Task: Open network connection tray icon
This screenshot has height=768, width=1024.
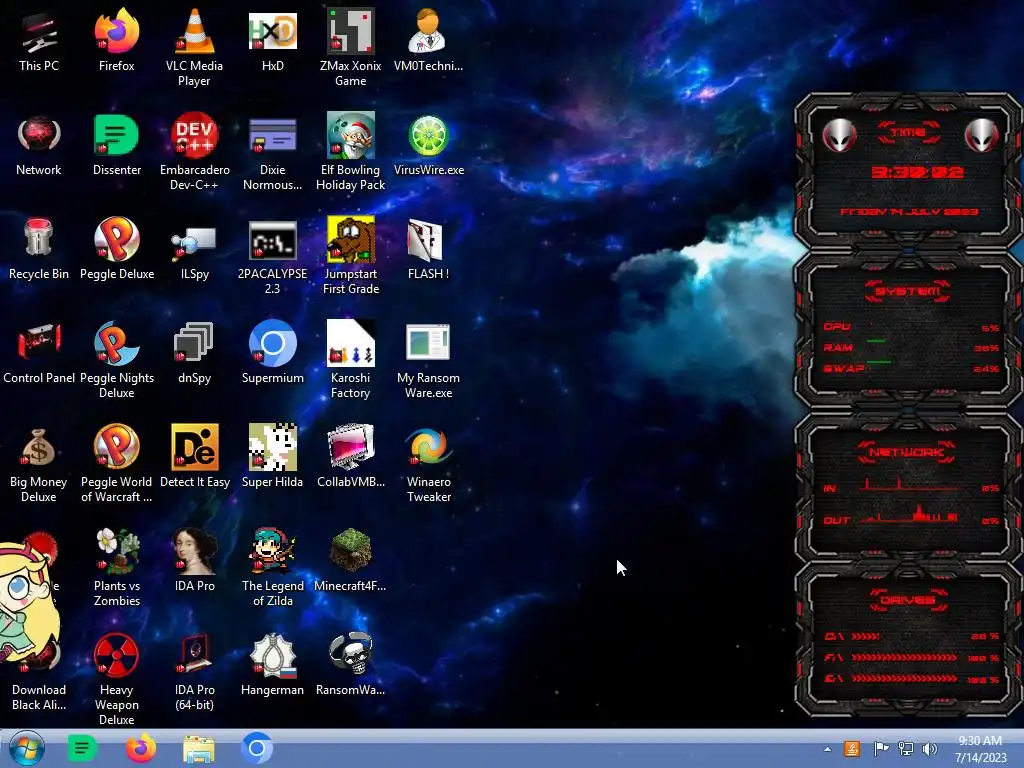Action: 905,748
